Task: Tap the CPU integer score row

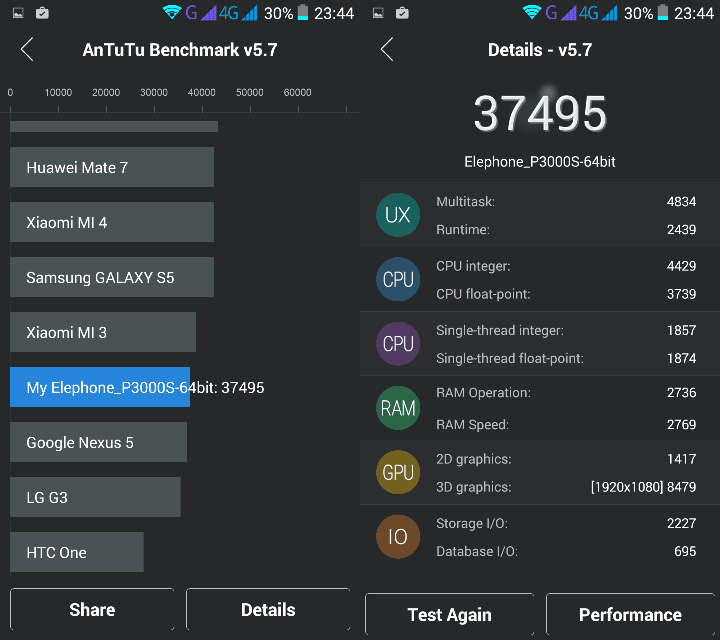Action: [x=566, y=266]
